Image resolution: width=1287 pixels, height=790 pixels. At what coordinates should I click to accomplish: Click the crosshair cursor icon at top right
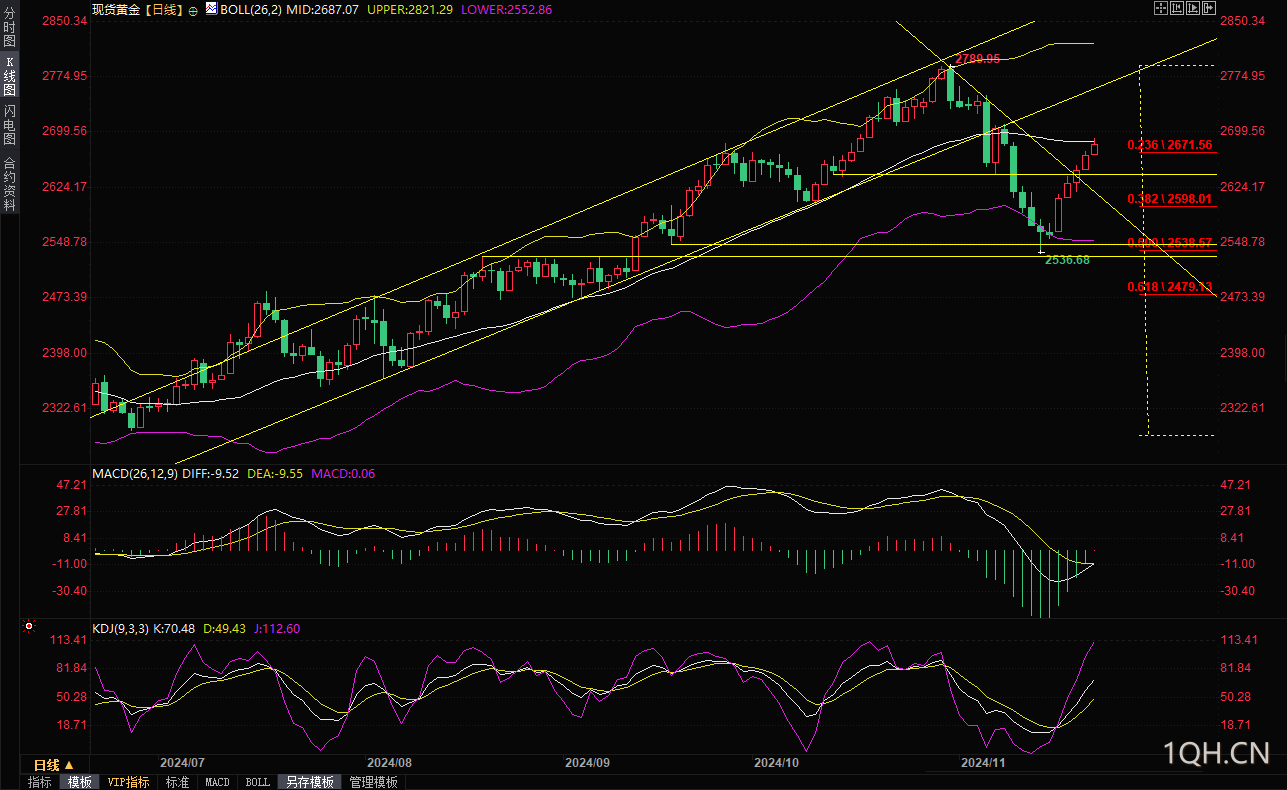[1161, 8]
